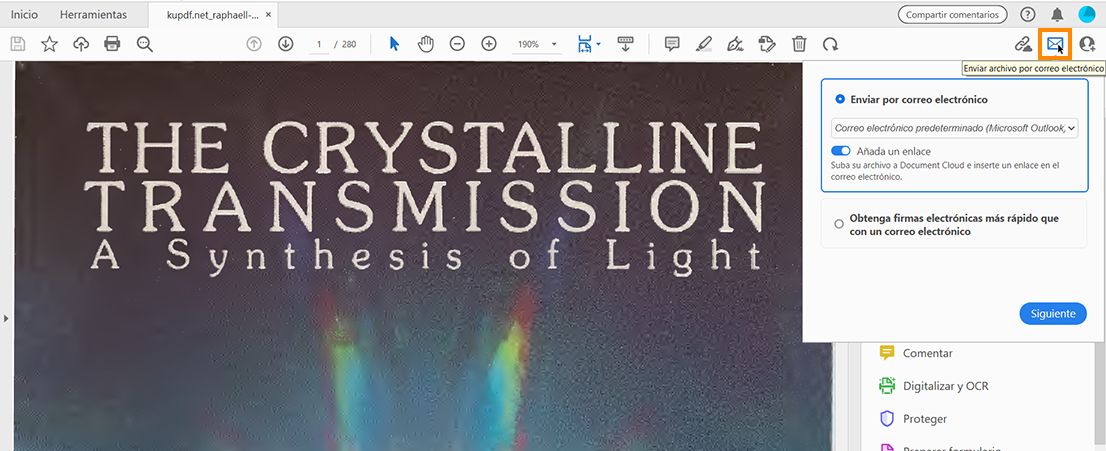Click the Siguiente button
Viewport: 1106px width, 451px height.
tap(1053, 313)
